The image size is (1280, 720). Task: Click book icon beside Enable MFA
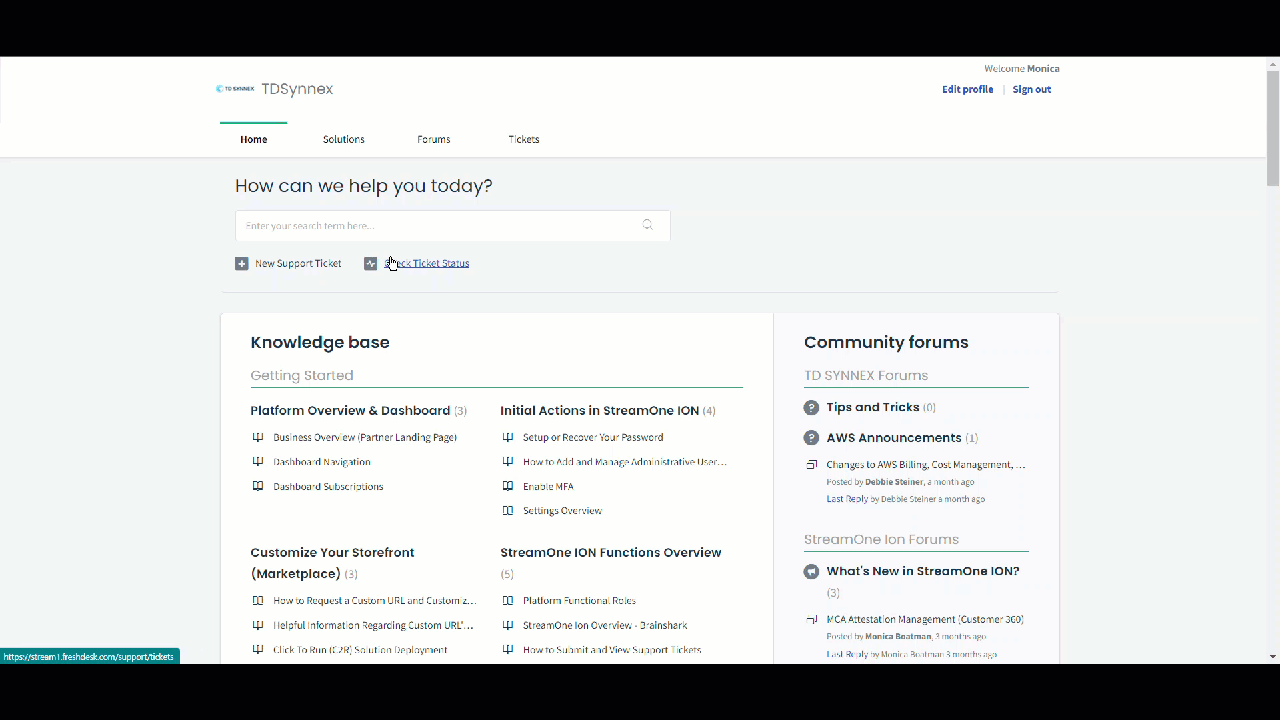click(x=508, y=486)
